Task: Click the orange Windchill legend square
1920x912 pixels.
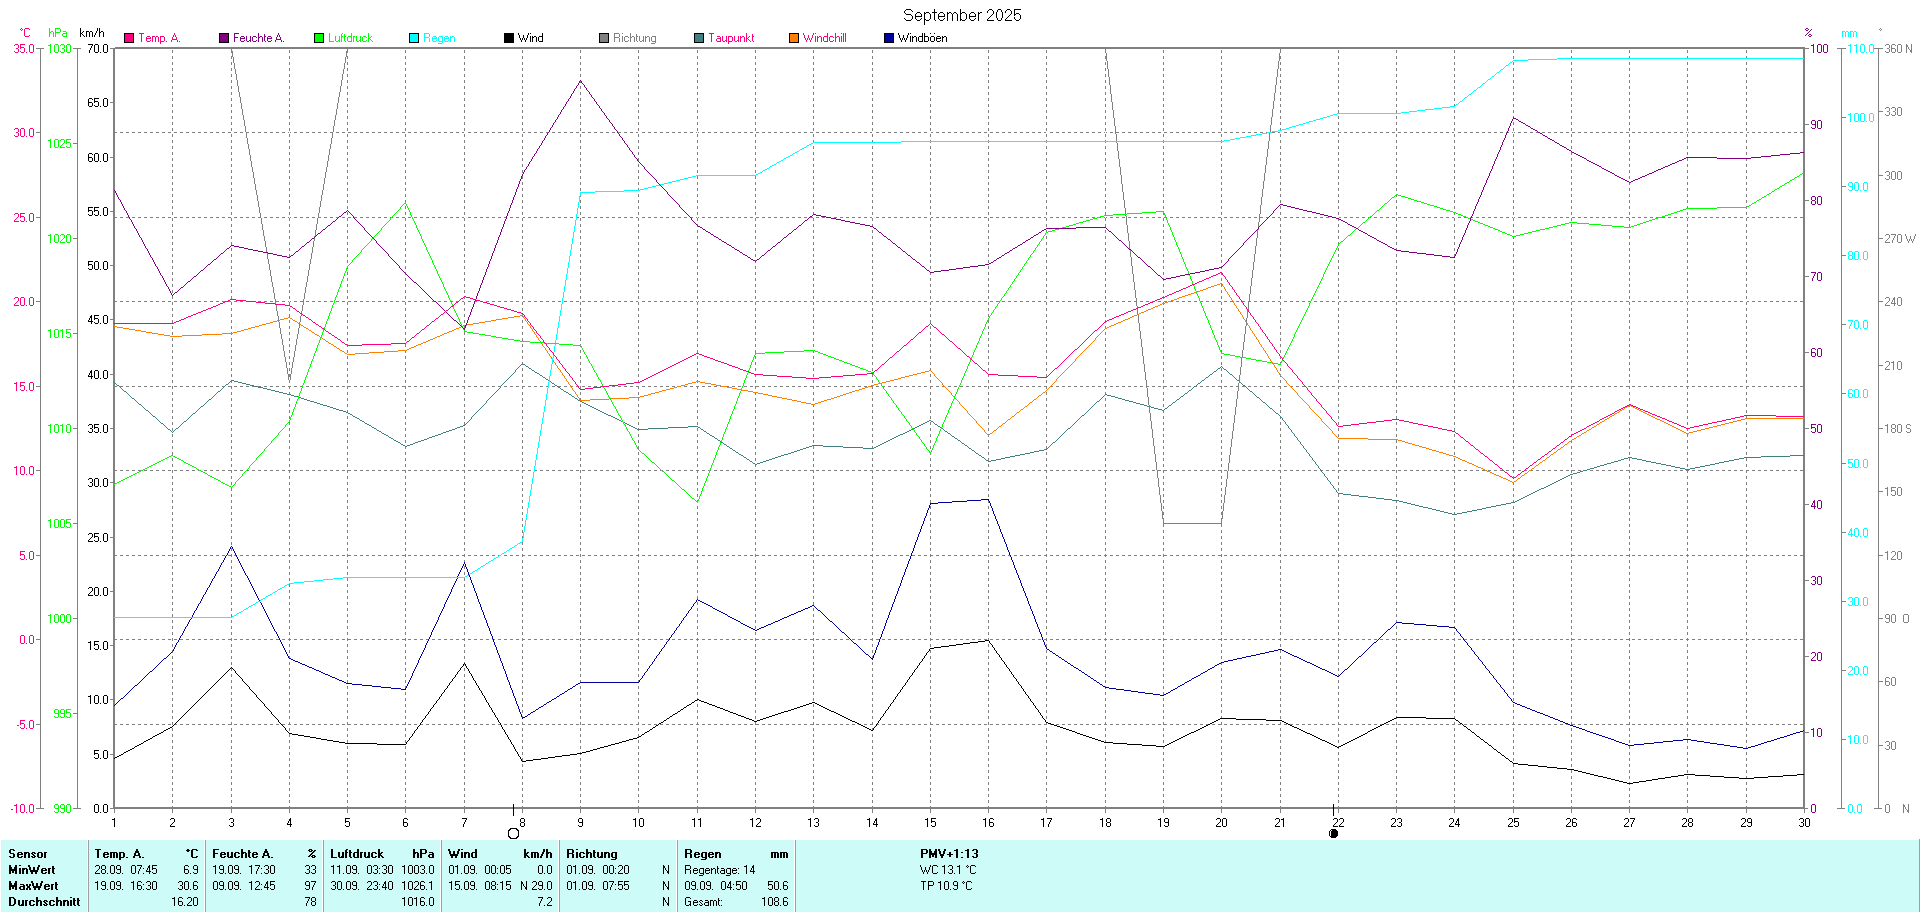Action: (x=794, y=38)
